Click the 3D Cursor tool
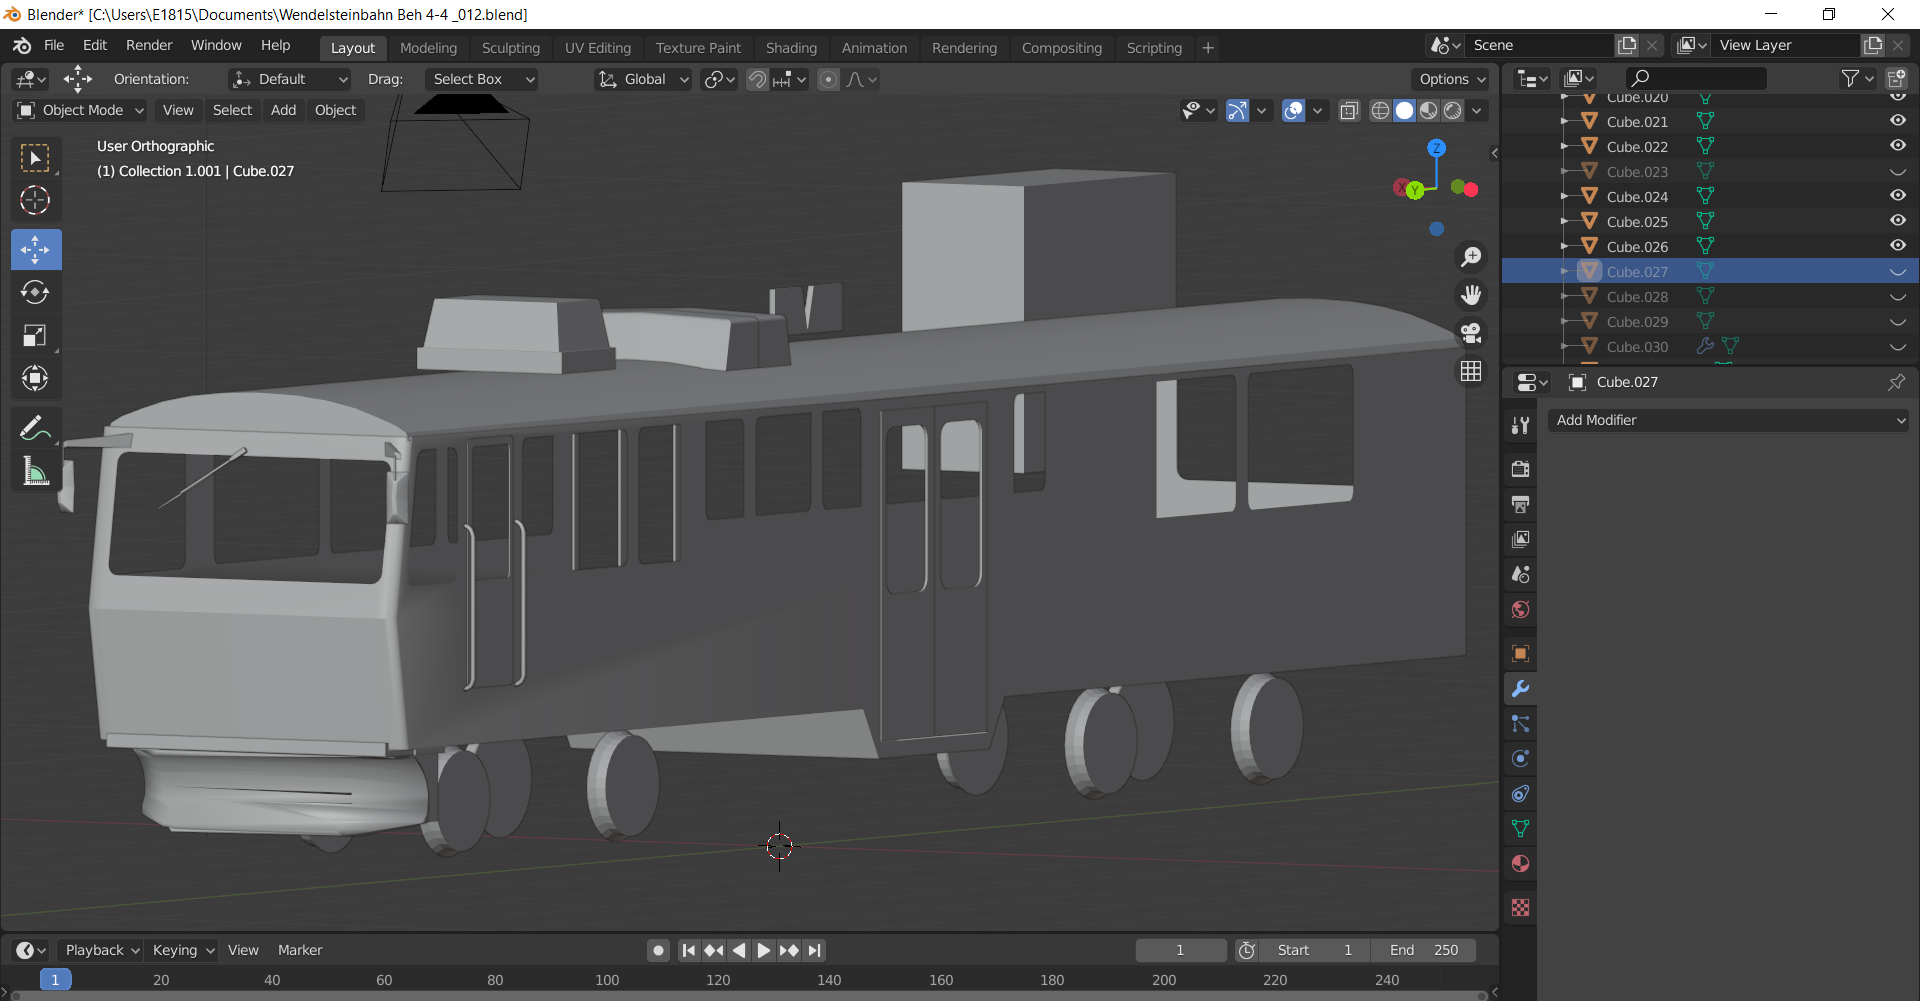Screen dimensions: 1920x1001 click(x=35, y=200)
